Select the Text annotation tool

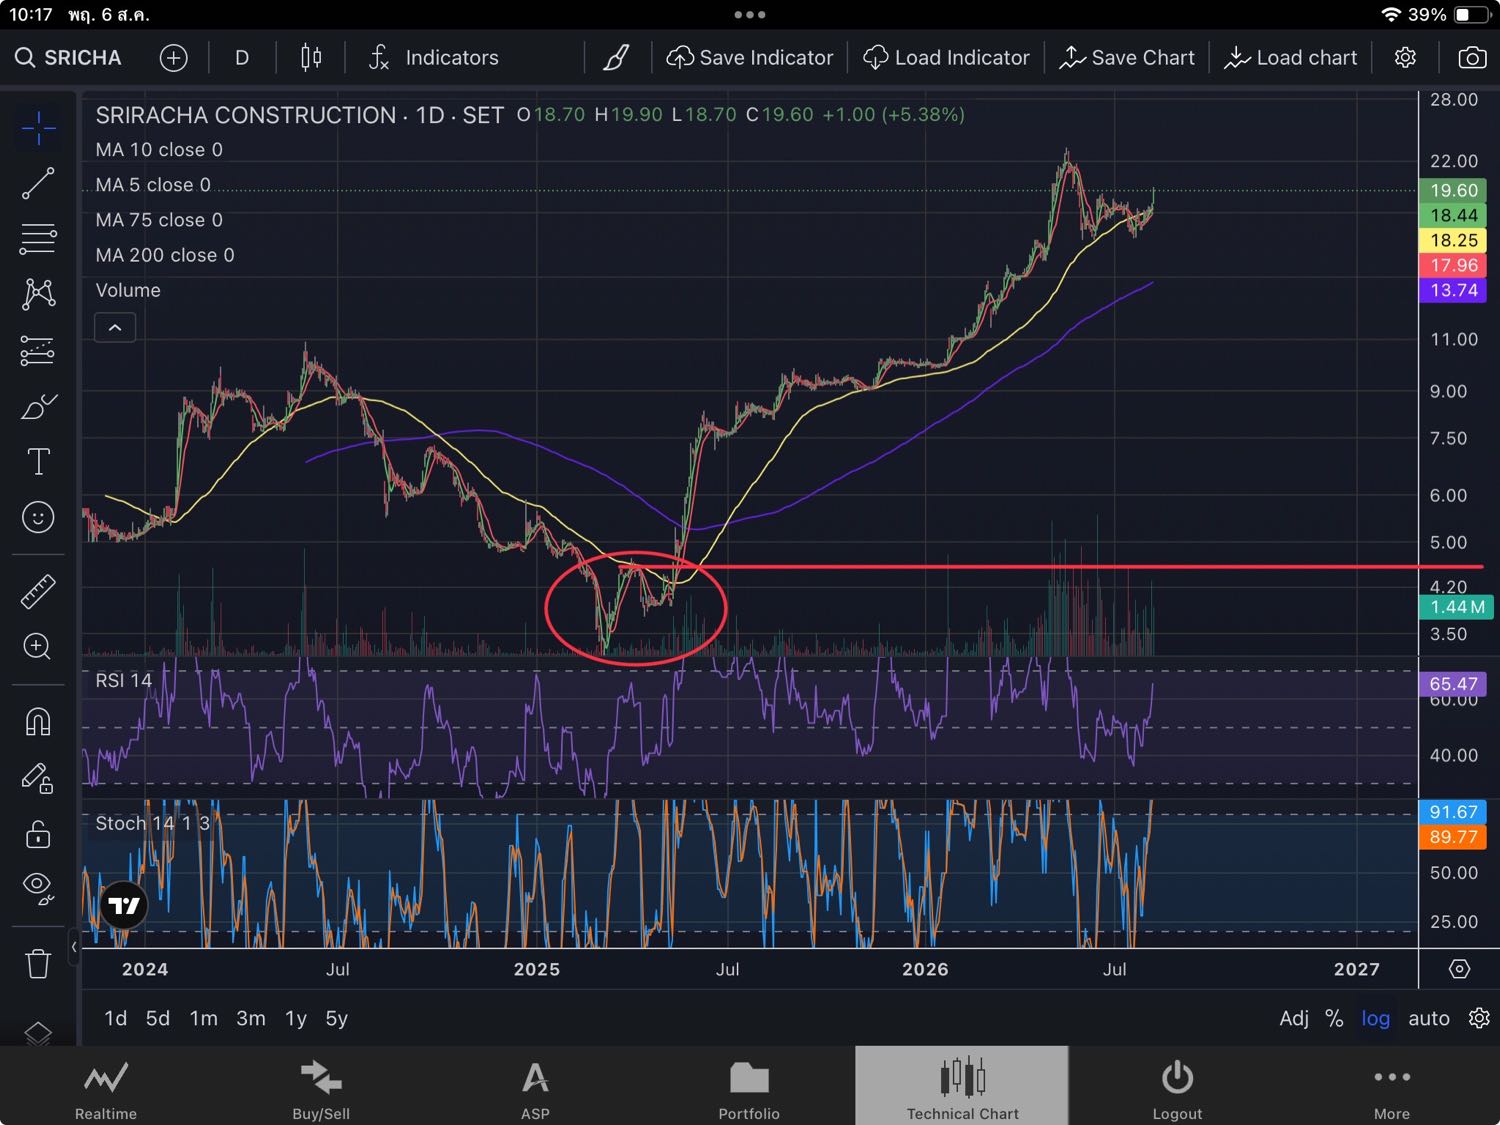pos(38,461)
